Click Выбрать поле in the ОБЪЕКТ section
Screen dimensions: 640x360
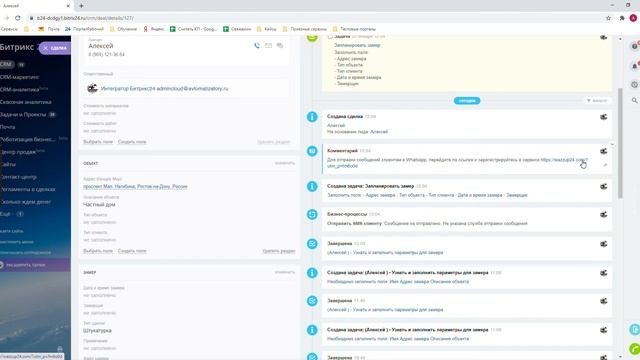[x=98, y=251]
